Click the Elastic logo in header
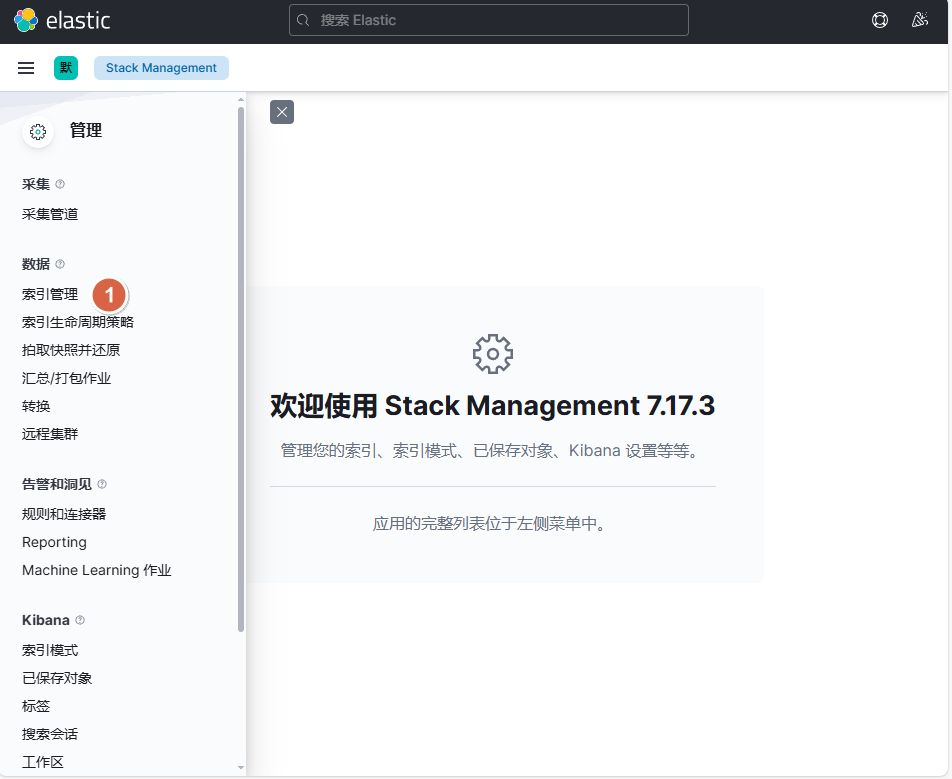Image resolution: width=952 pixels, height=779 pixels. pos(62,21)
